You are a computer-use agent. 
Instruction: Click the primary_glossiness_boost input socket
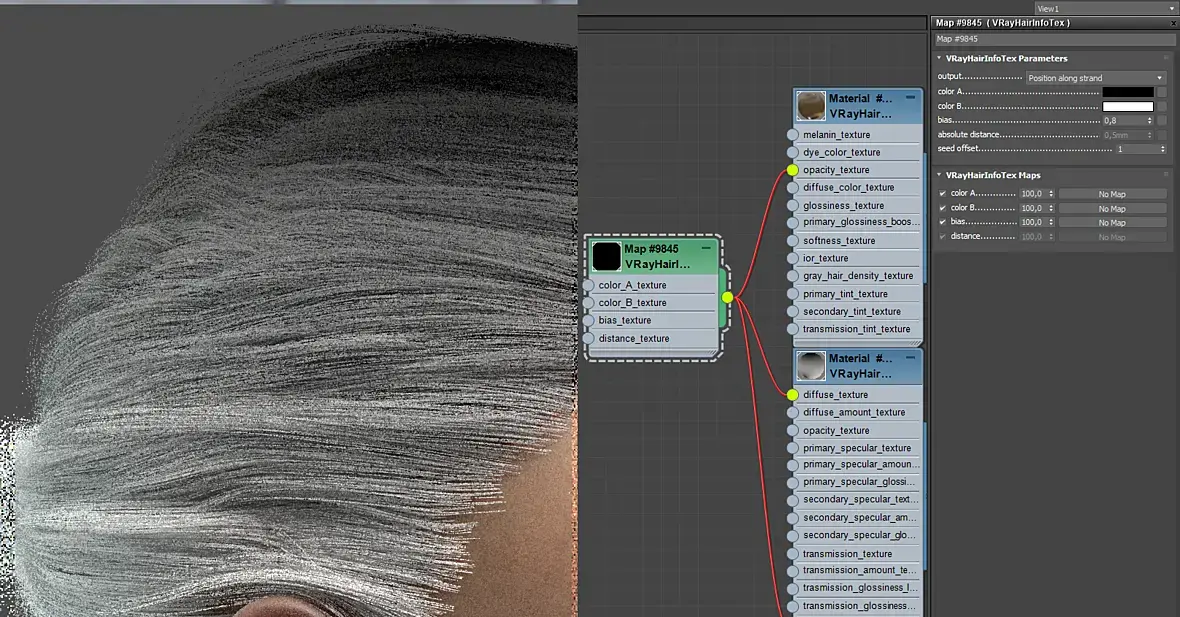792,223
